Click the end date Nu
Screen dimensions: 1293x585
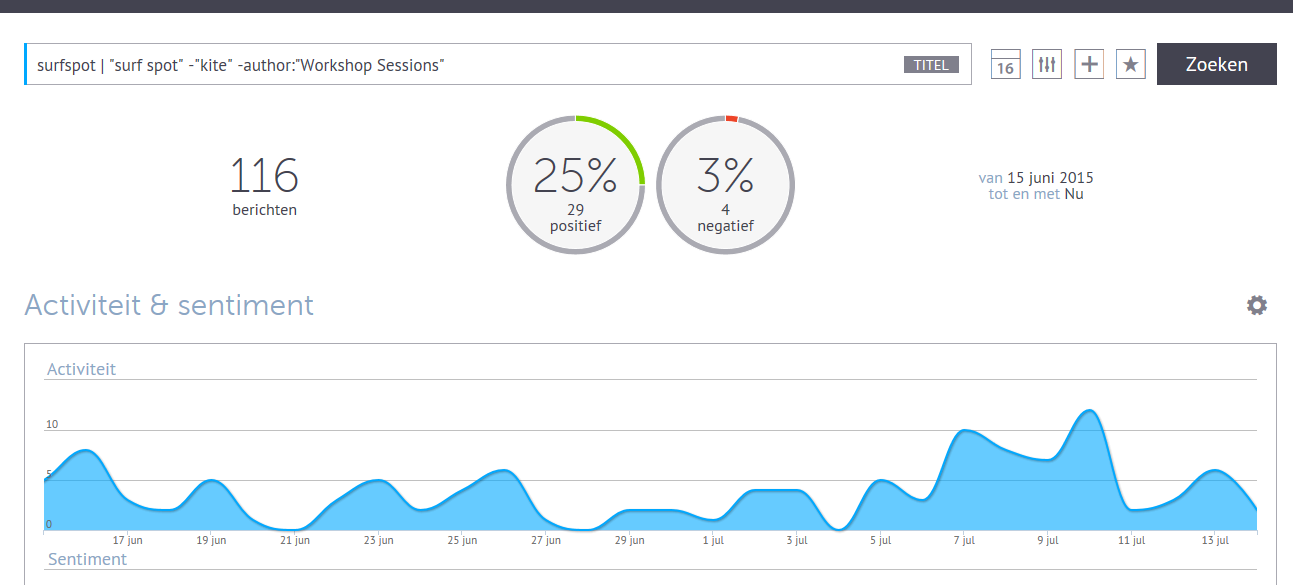(1074, 194)
